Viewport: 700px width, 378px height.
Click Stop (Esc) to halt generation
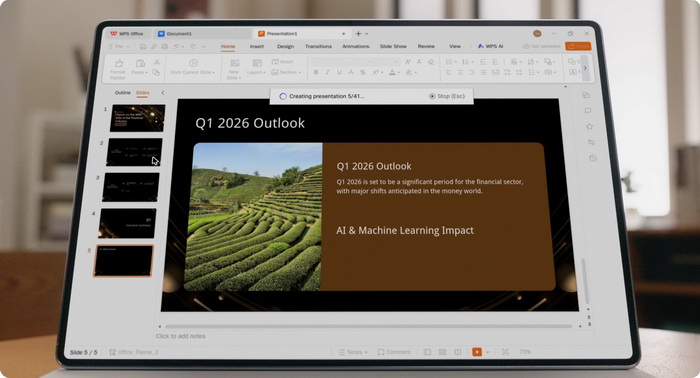pos(447,96)
